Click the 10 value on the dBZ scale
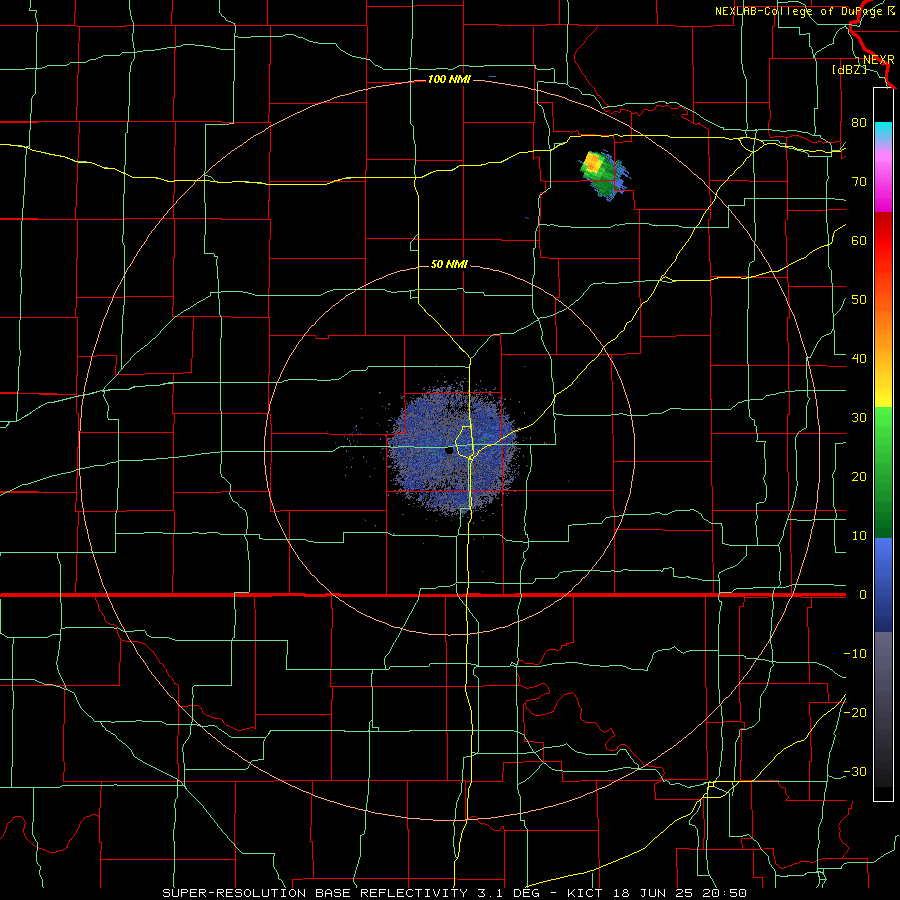Image resolution: width=900 pixels, height=900 pixels. (x=859, y=536)
